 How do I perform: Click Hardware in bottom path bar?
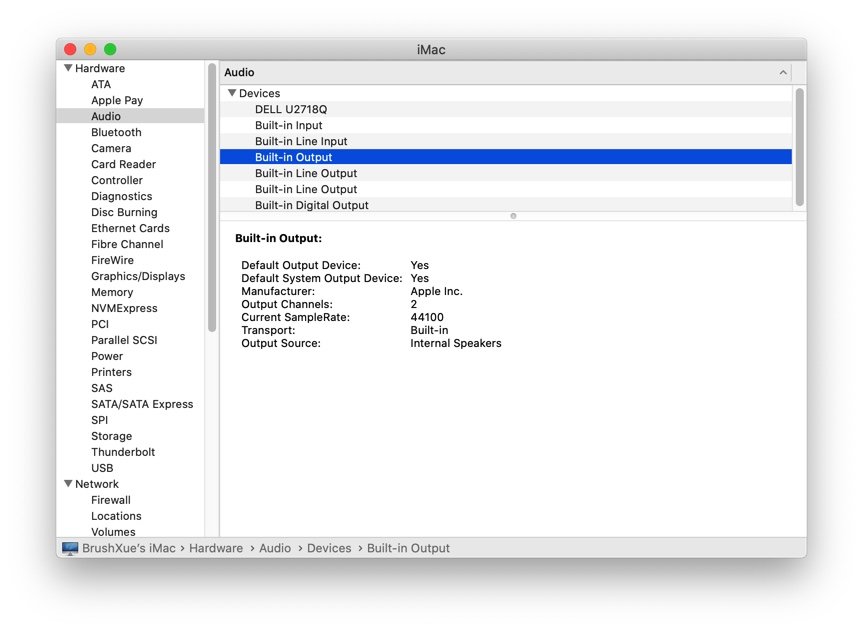tap(216, 548)
